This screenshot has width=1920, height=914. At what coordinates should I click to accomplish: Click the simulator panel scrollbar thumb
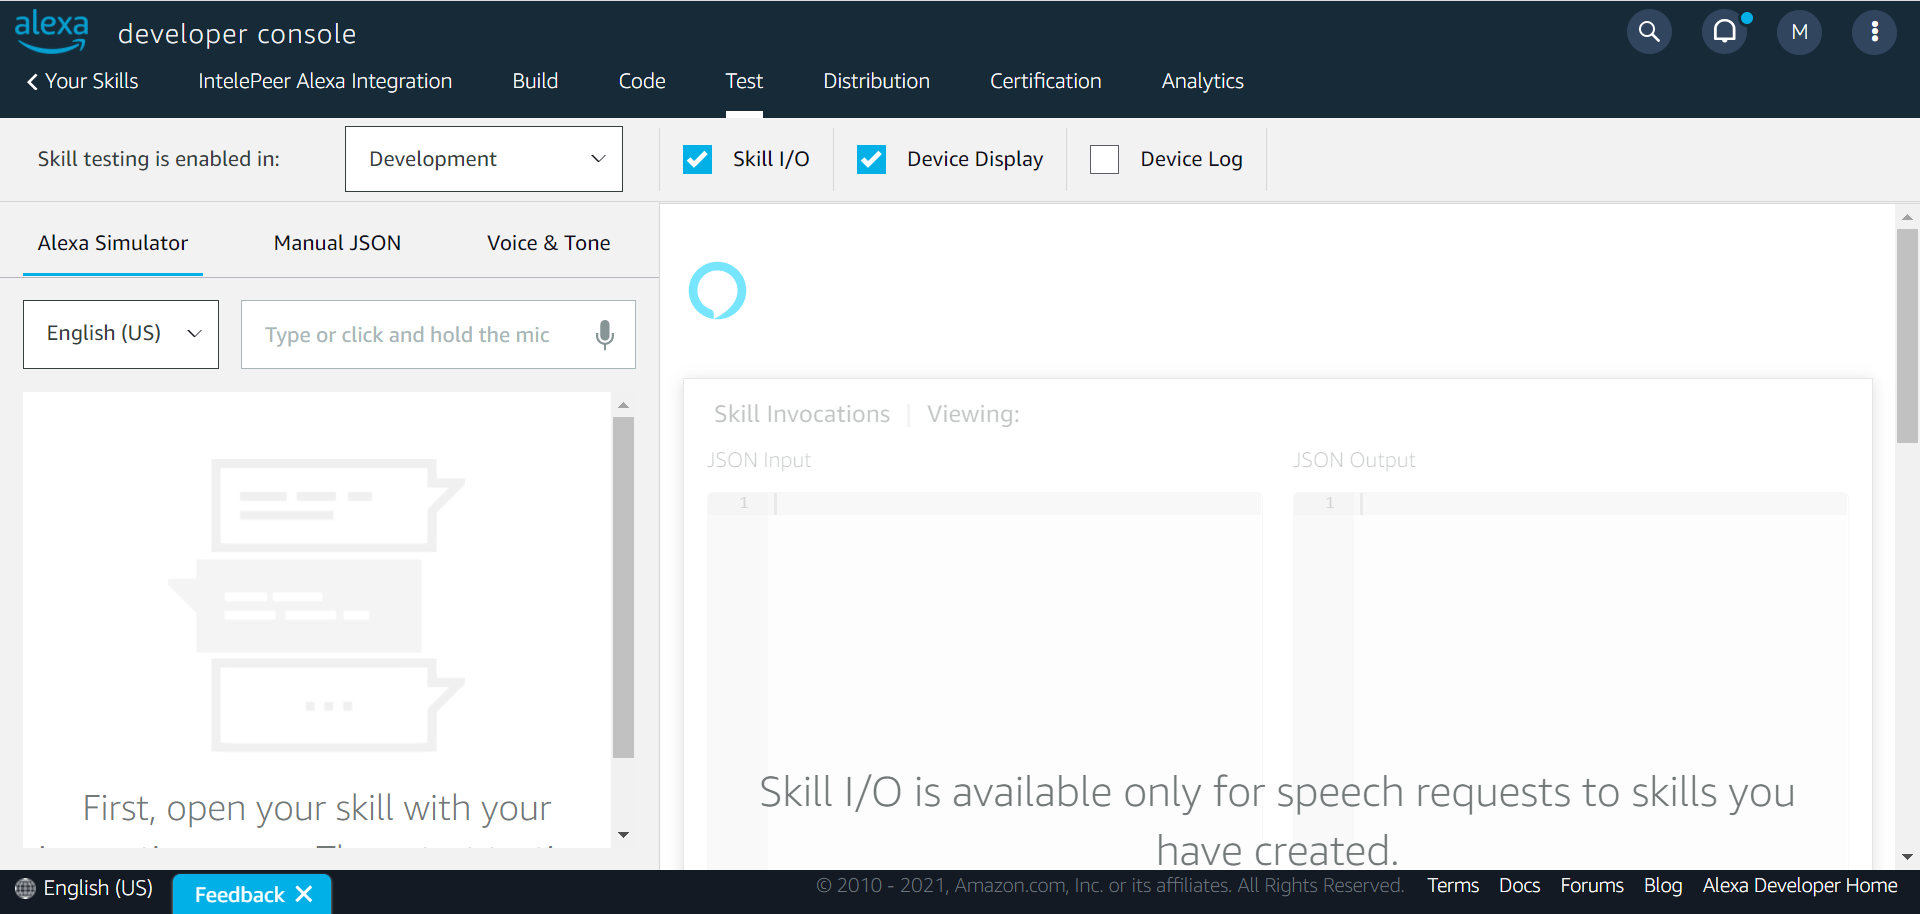click(x=623, y=587)
